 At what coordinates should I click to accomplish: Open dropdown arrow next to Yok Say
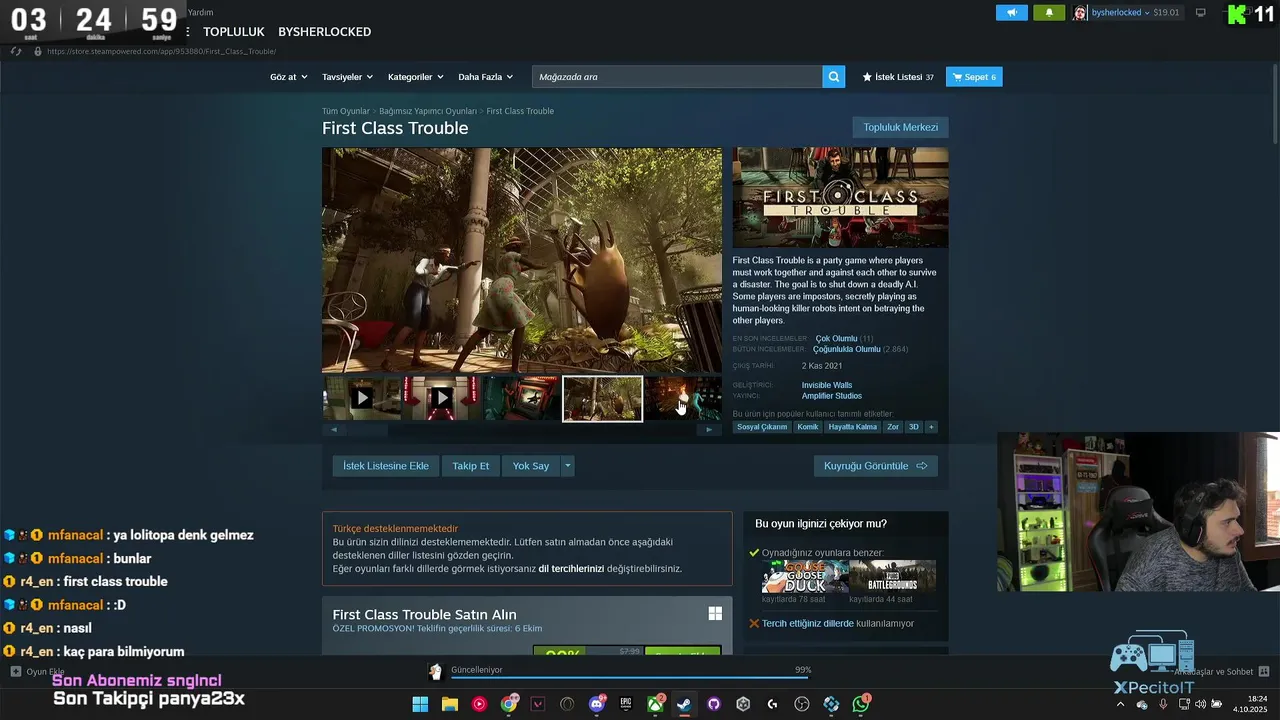pyautogui.click(x=568, y=466)
